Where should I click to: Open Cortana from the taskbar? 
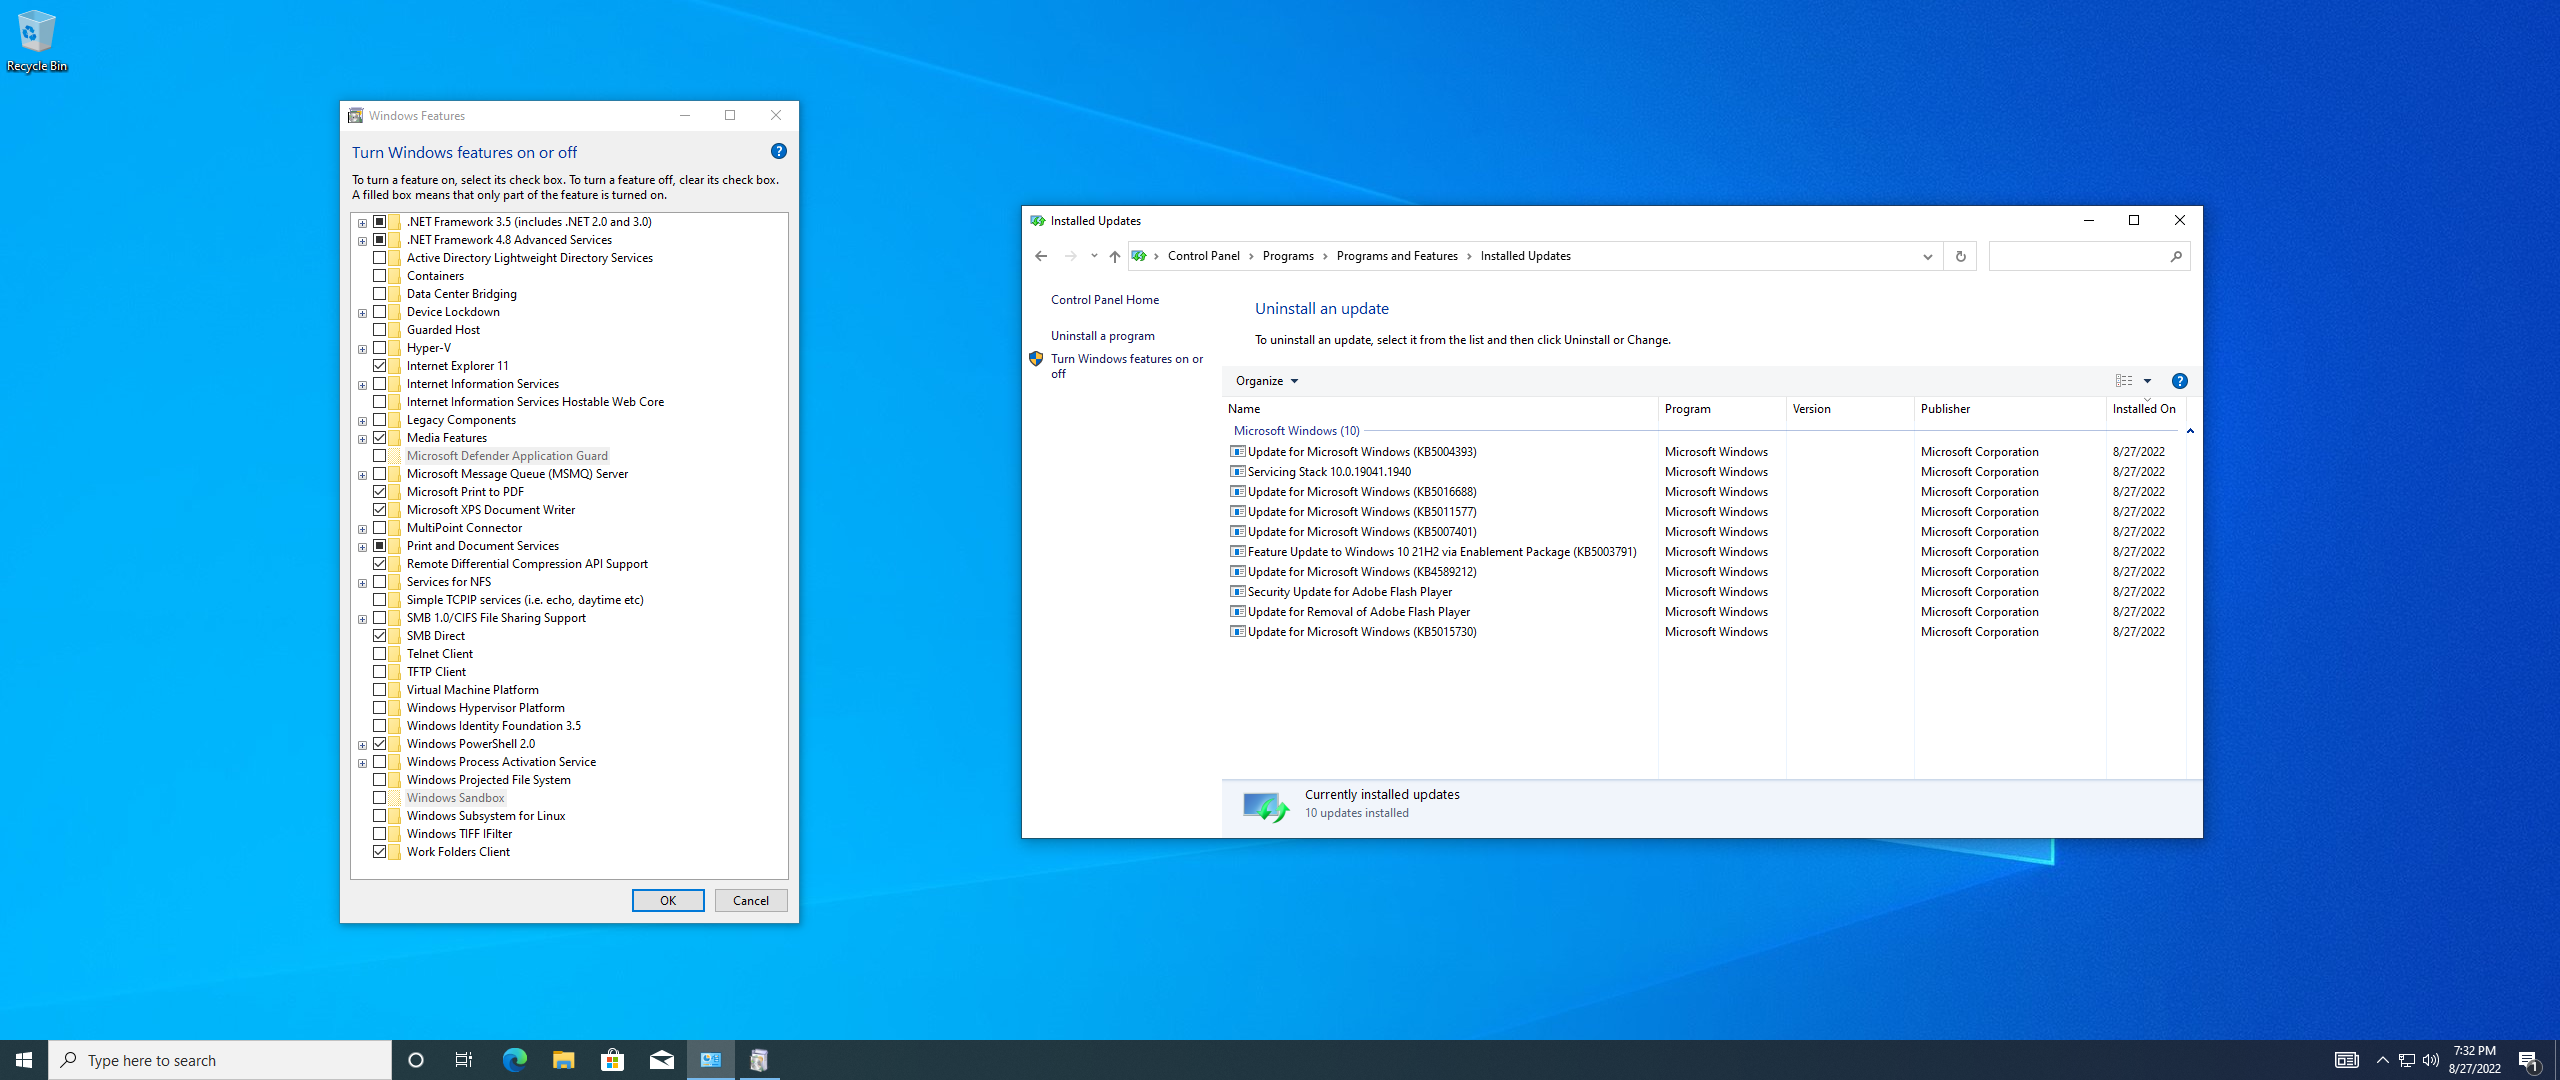click(416, 1060)
